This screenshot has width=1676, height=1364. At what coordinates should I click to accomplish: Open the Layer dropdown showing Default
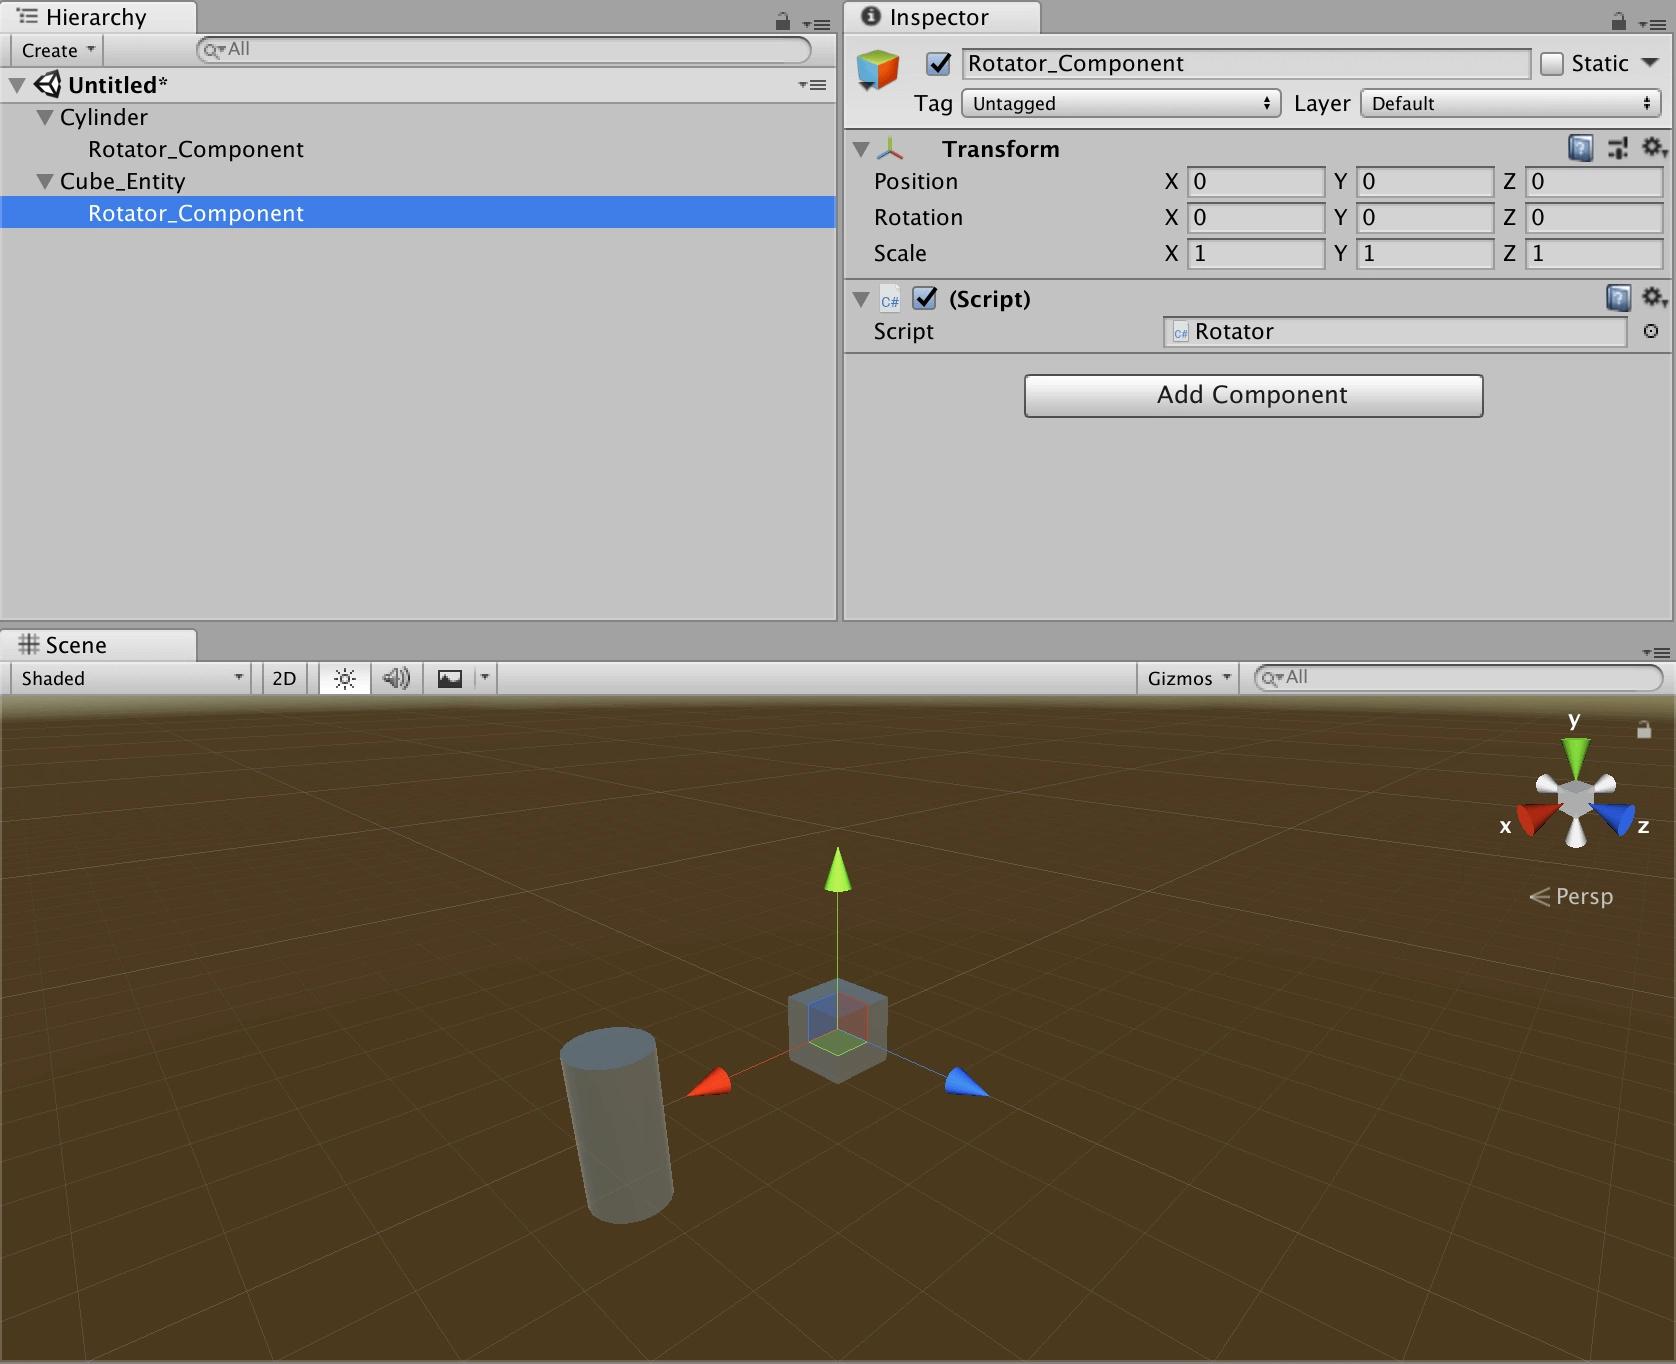[x=1510, y=104]
